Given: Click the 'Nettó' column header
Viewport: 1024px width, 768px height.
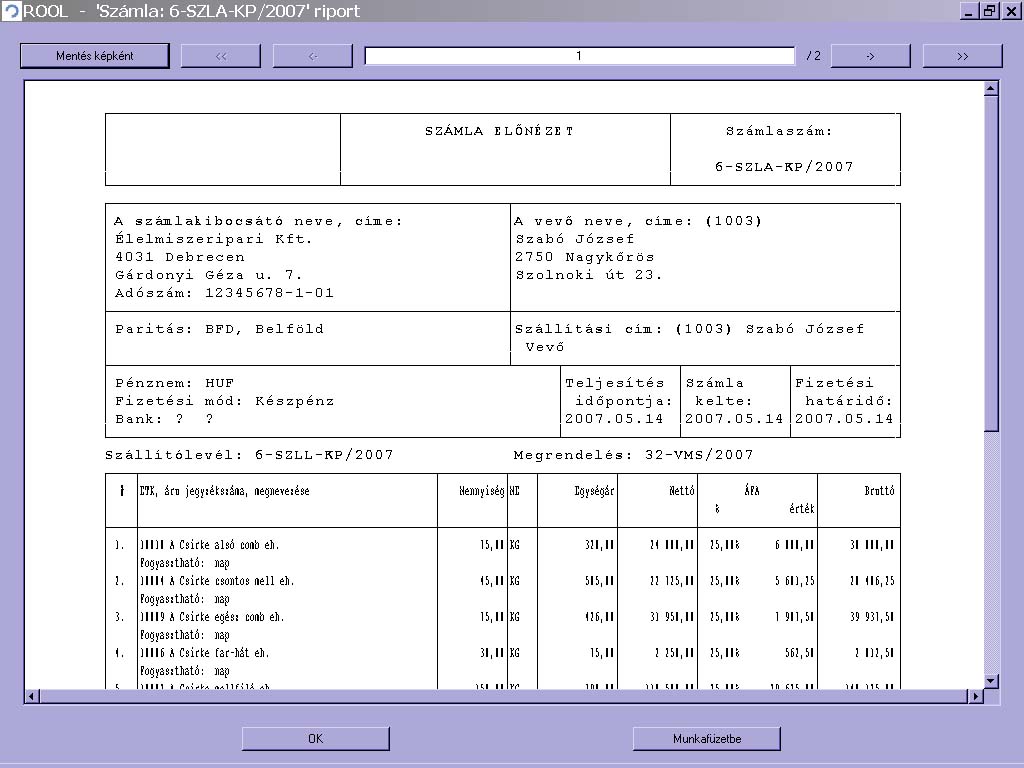Looking at the screenshot, I should (x=682, y=491).
